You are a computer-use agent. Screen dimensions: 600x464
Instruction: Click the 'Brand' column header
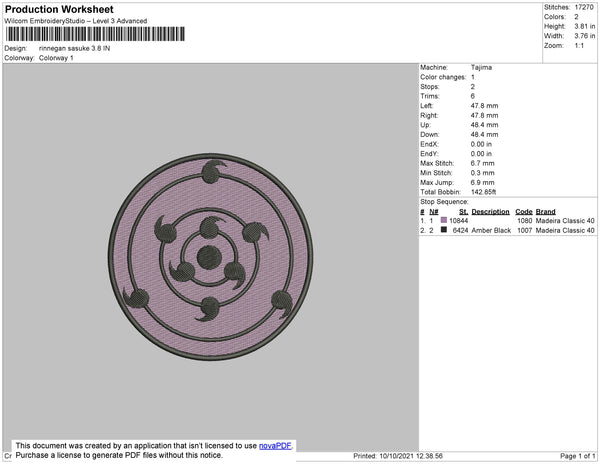pyautogui.click(x=545, y=212)
